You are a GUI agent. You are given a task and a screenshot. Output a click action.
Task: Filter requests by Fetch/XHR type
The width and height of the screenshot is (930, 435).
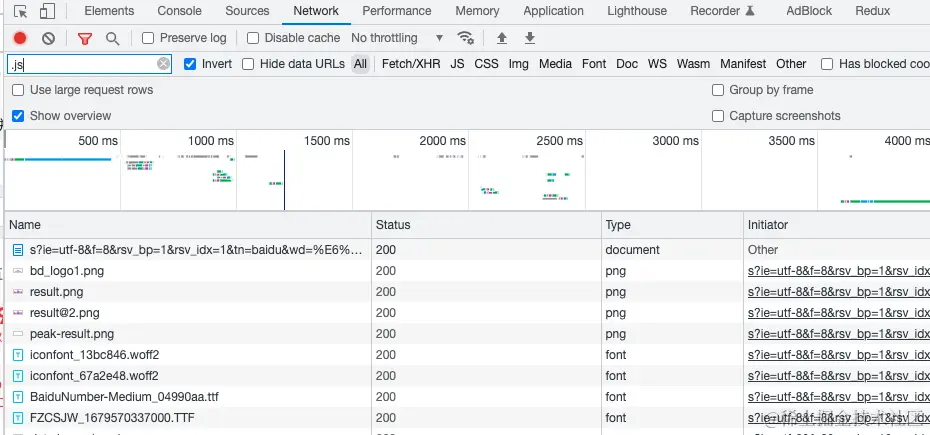(x=410, y=64)
